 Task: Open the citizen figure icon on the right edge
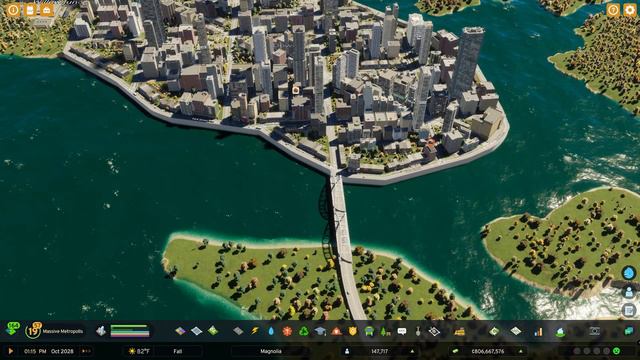point(629,292)
